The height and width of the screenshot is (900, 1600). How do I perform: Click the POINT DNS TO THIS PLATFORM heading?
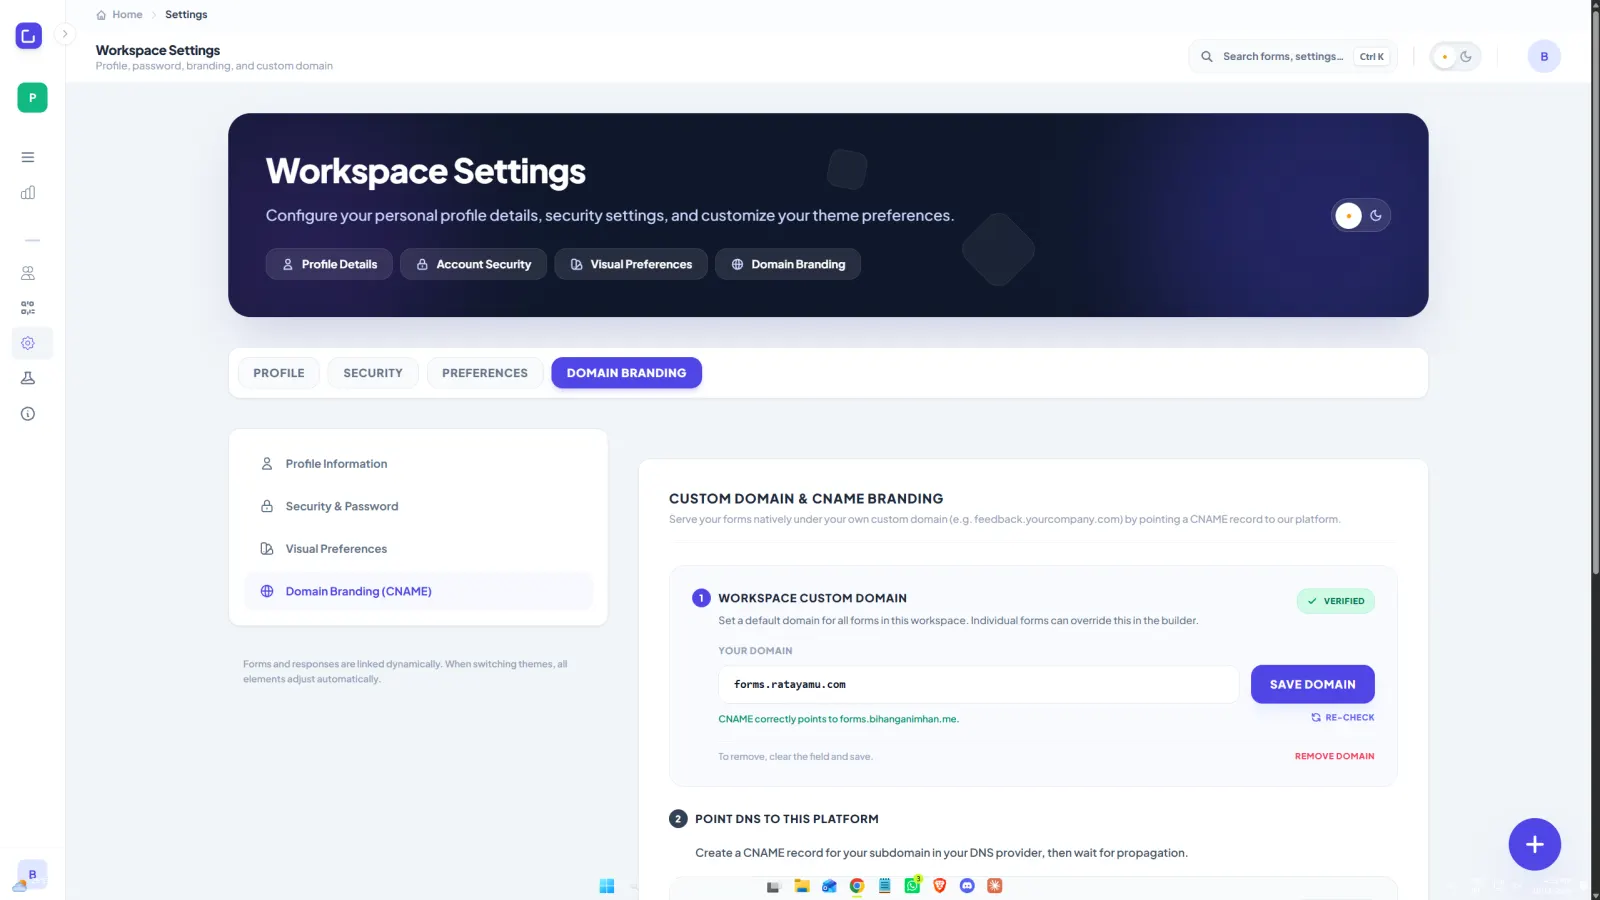(787, 819)
